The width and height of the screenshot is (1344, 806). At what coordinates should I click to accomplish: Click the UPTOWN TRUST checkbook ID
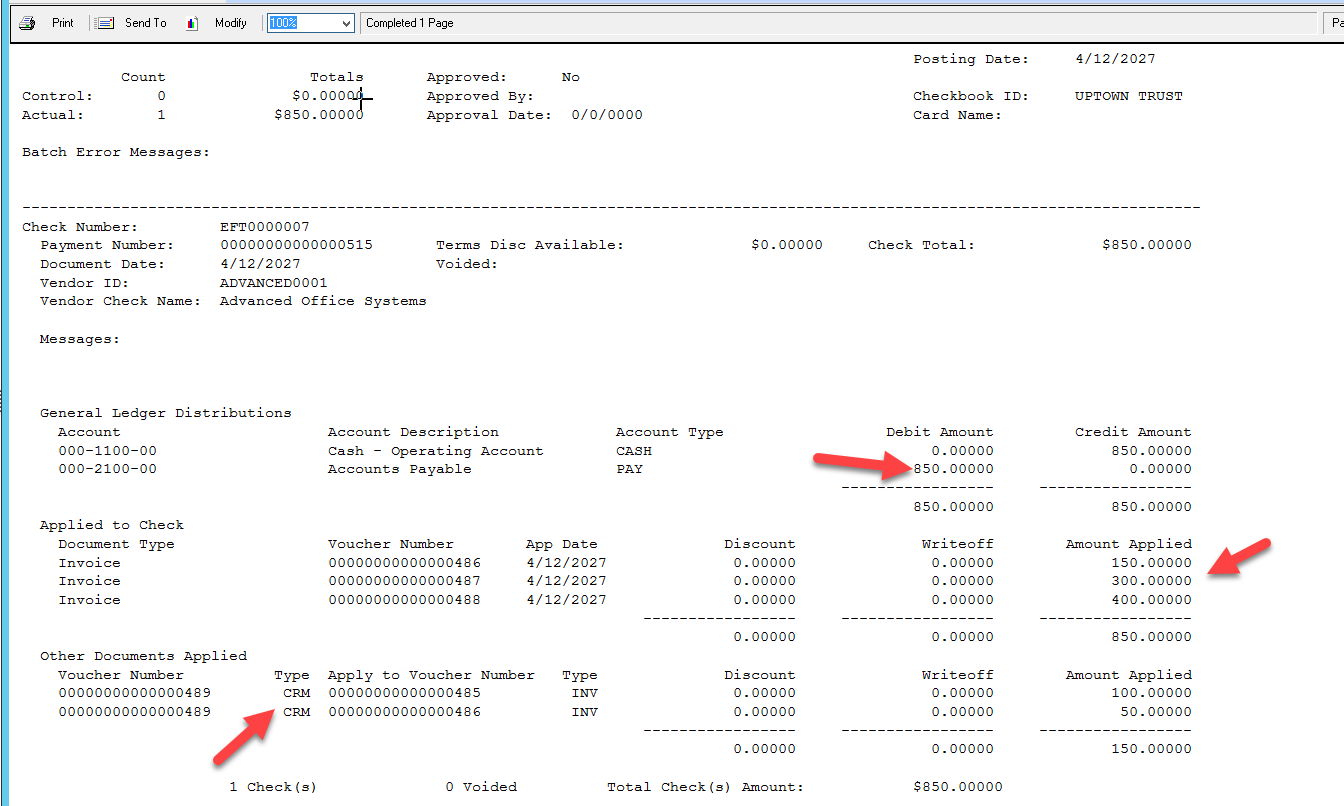click(1128, 96)
